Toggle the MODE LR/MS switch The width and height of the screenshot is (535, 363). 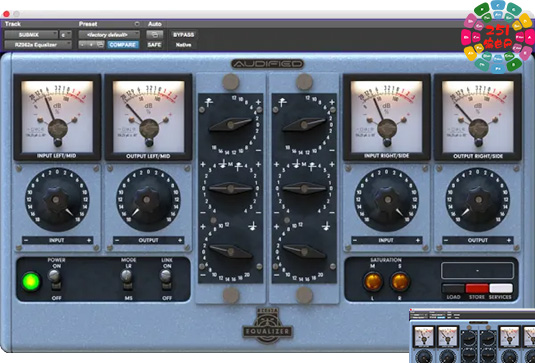click(x=127, y=279)
